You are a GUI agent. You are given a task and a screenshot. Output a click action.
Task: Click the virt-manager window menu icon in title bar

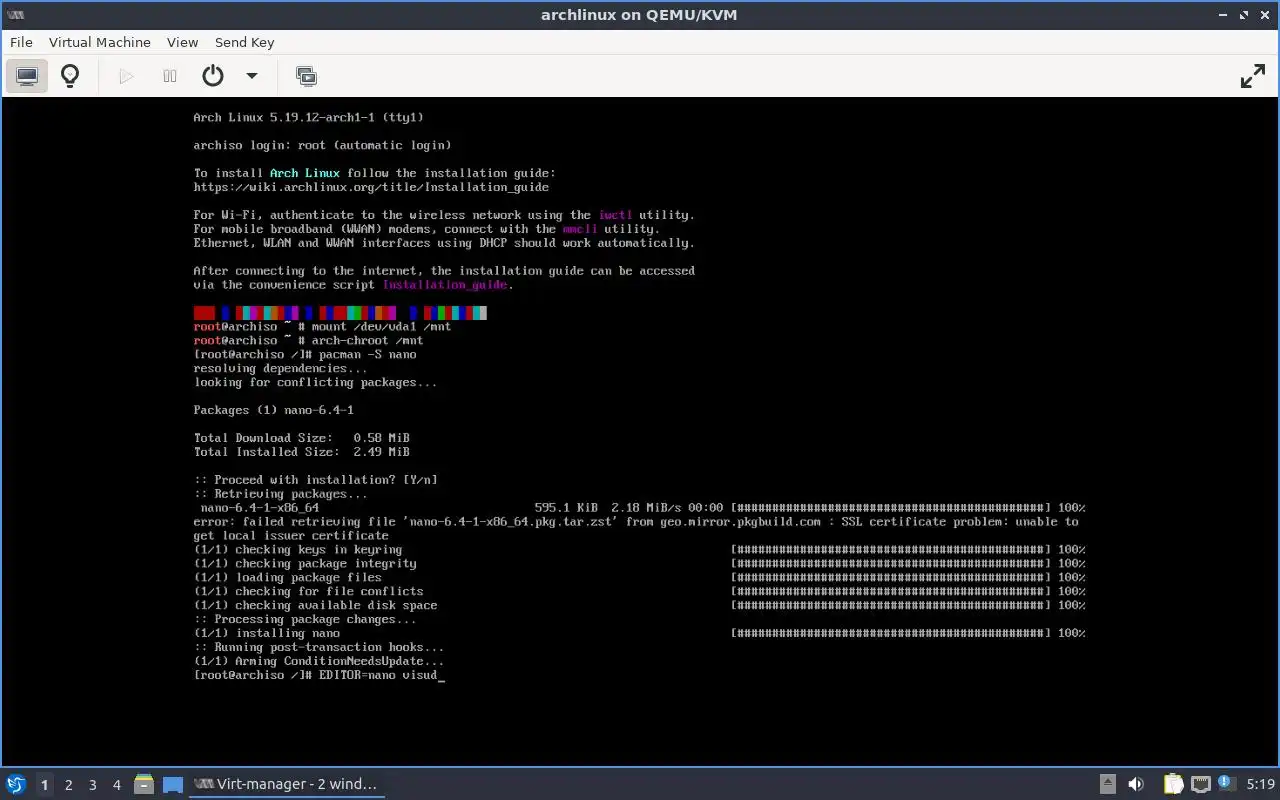(16, 14)
